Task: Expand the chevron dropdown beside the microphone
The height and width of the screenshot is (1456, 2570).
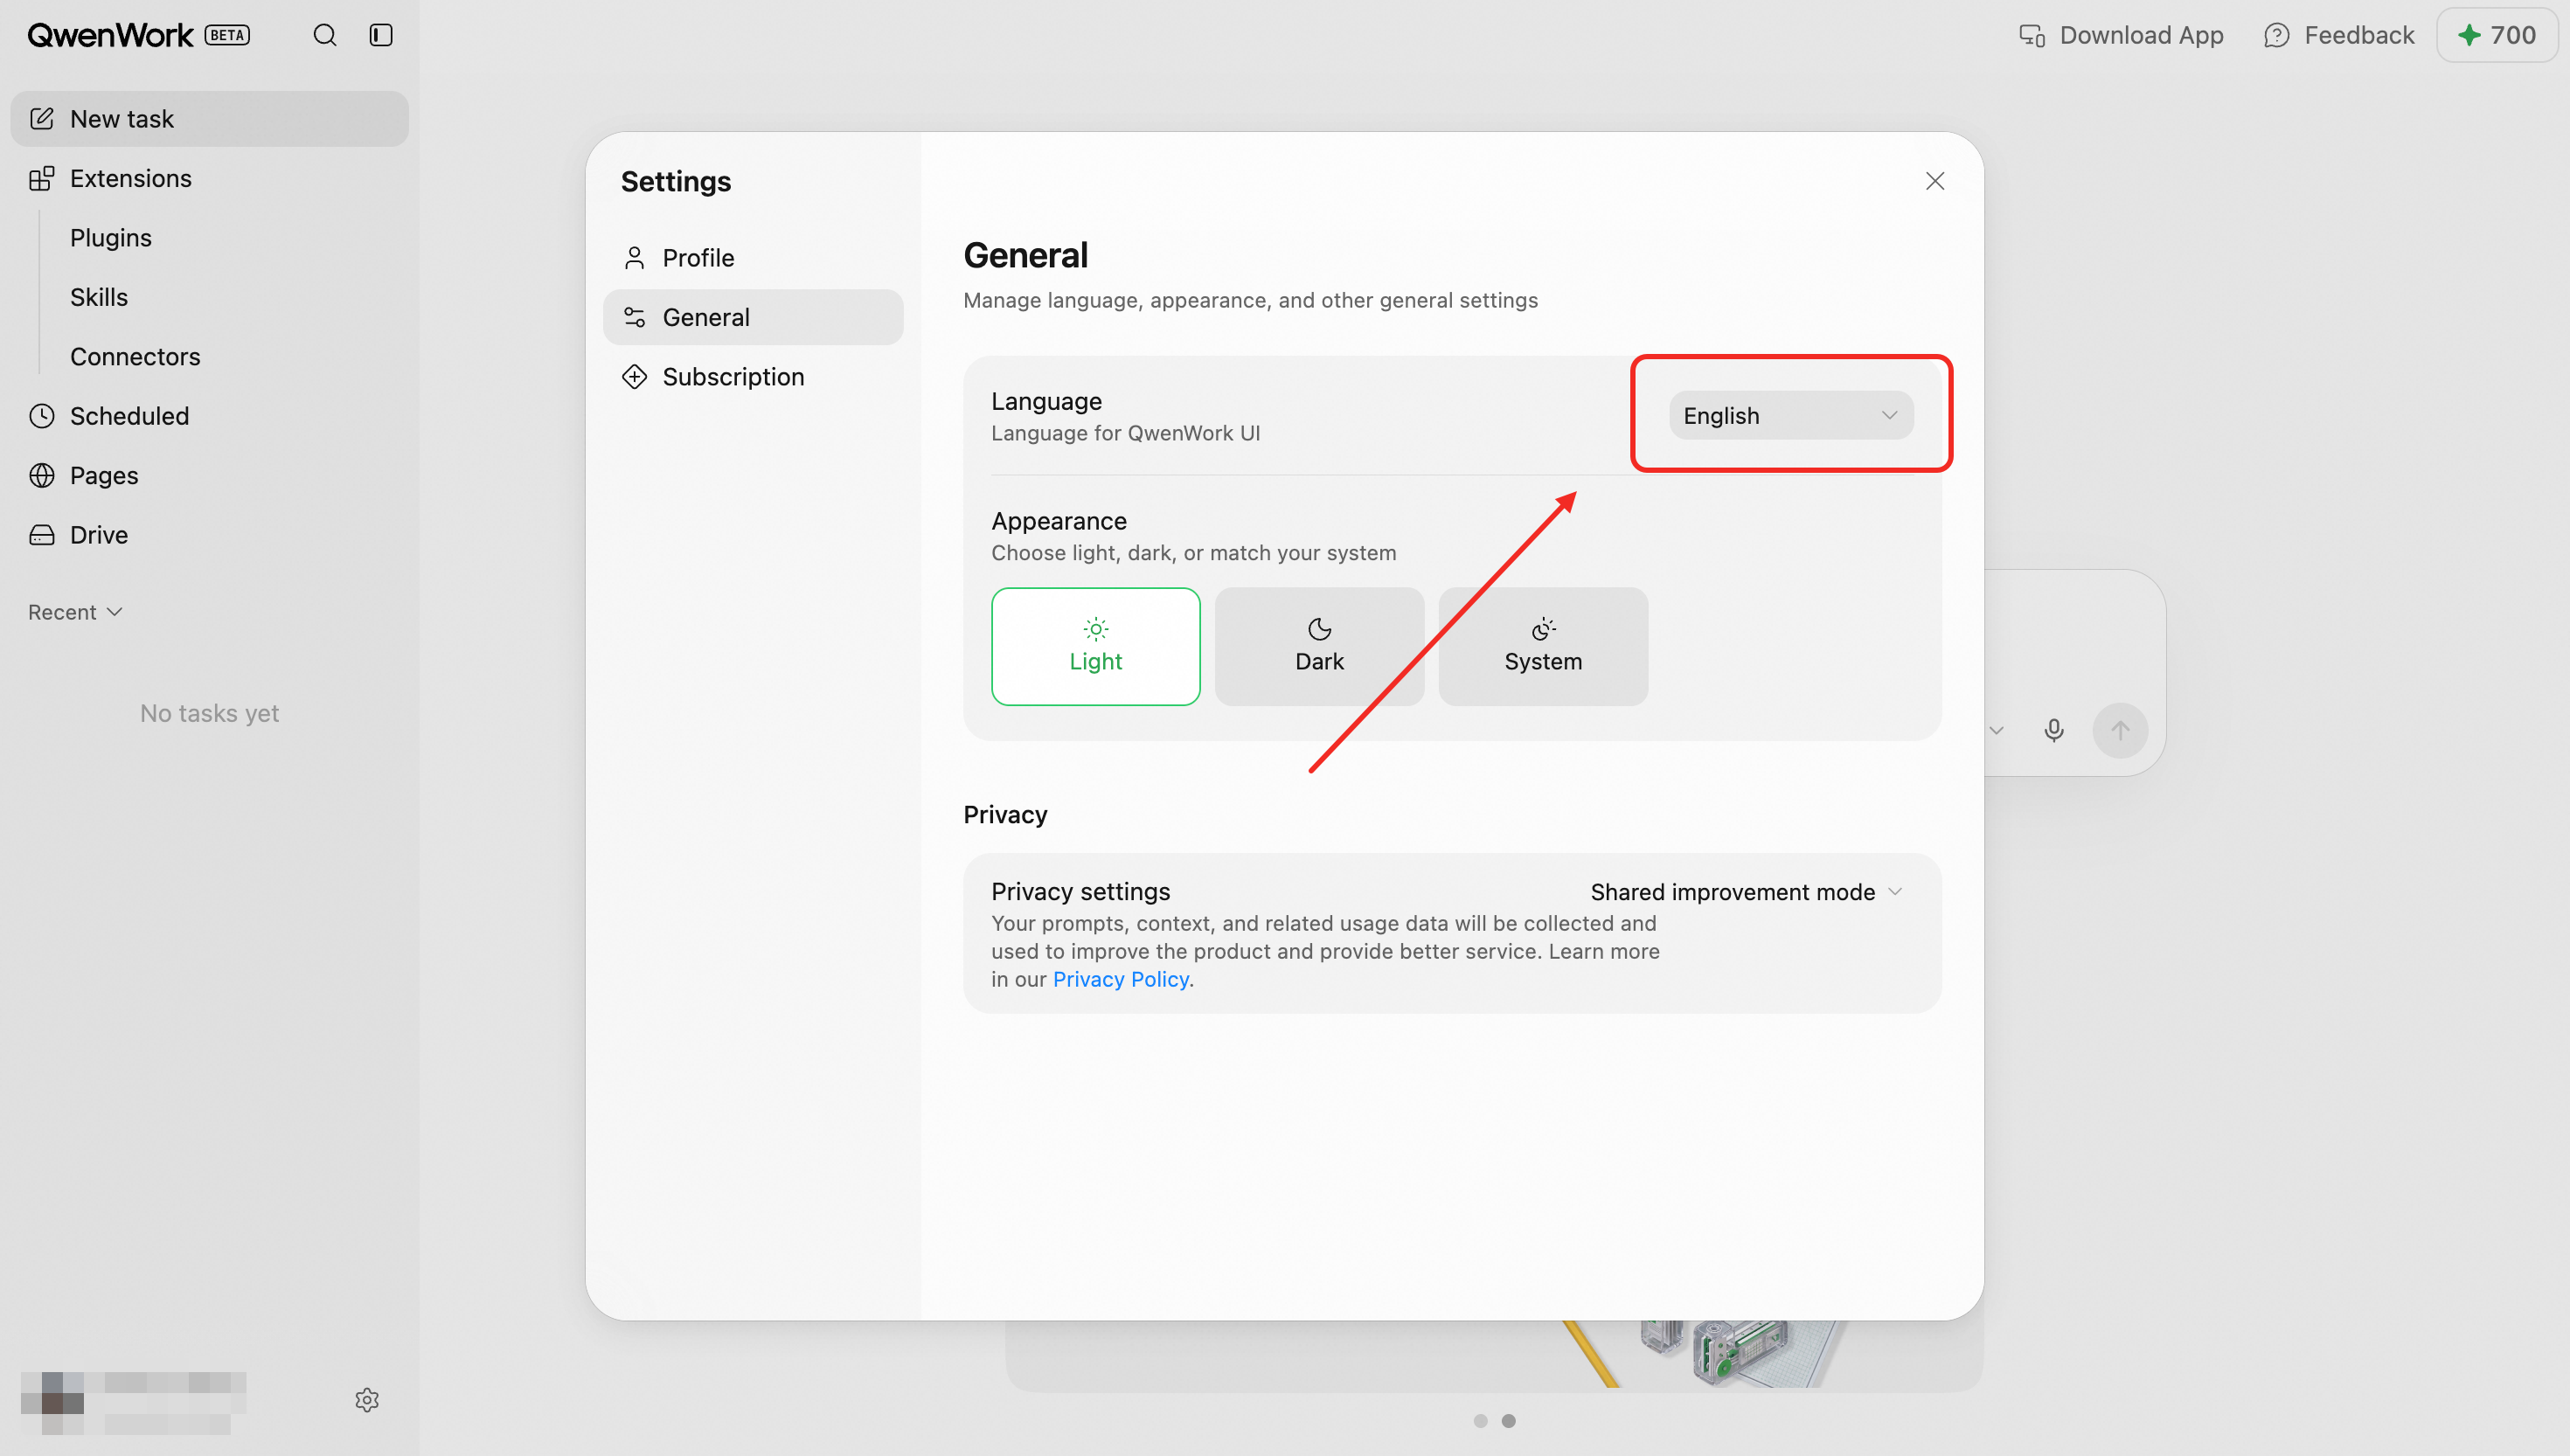Action: click(1996, 730)
